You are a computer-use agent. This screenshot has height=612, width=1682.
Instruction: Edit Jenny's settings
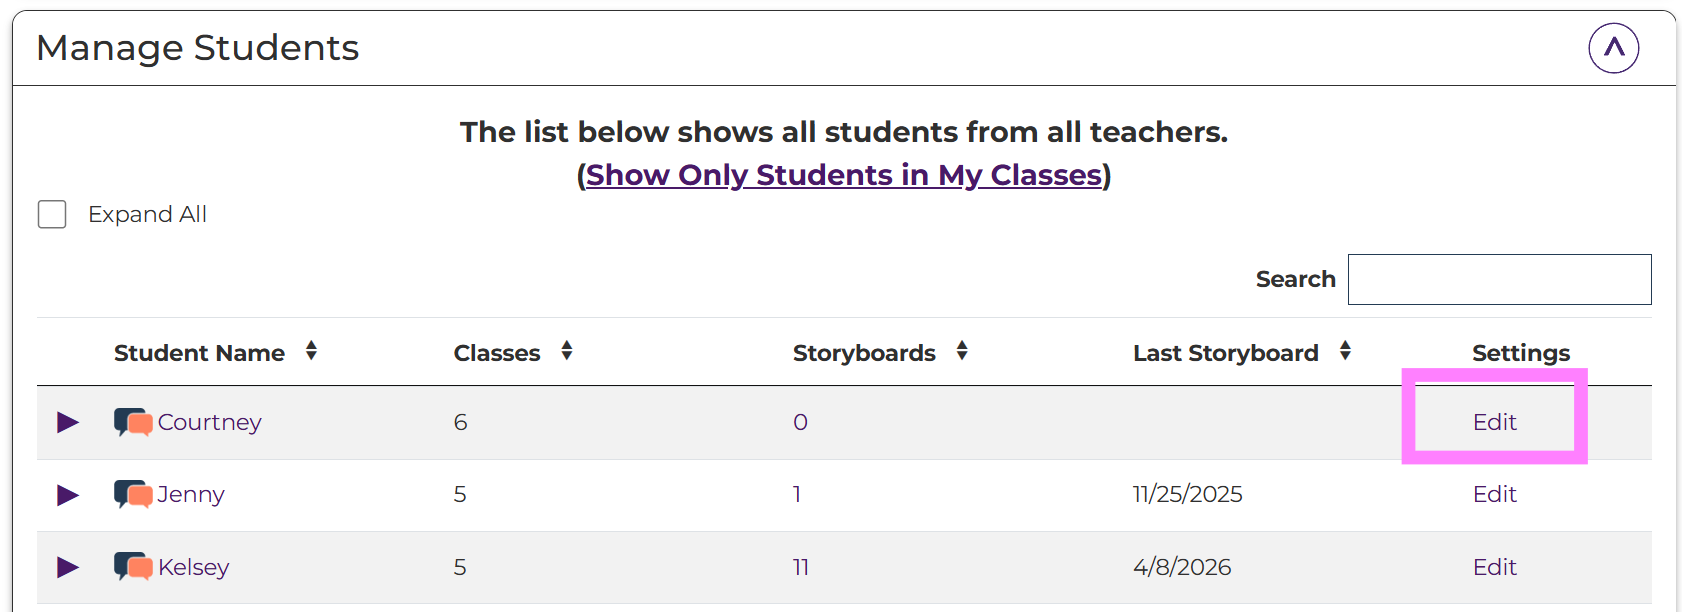1494,494
